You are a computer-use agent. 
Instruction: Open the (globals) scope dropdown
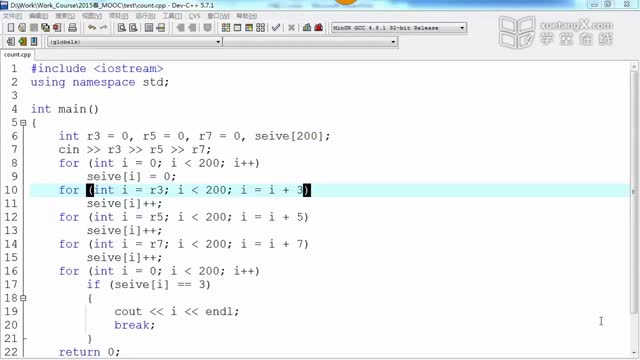134,42
